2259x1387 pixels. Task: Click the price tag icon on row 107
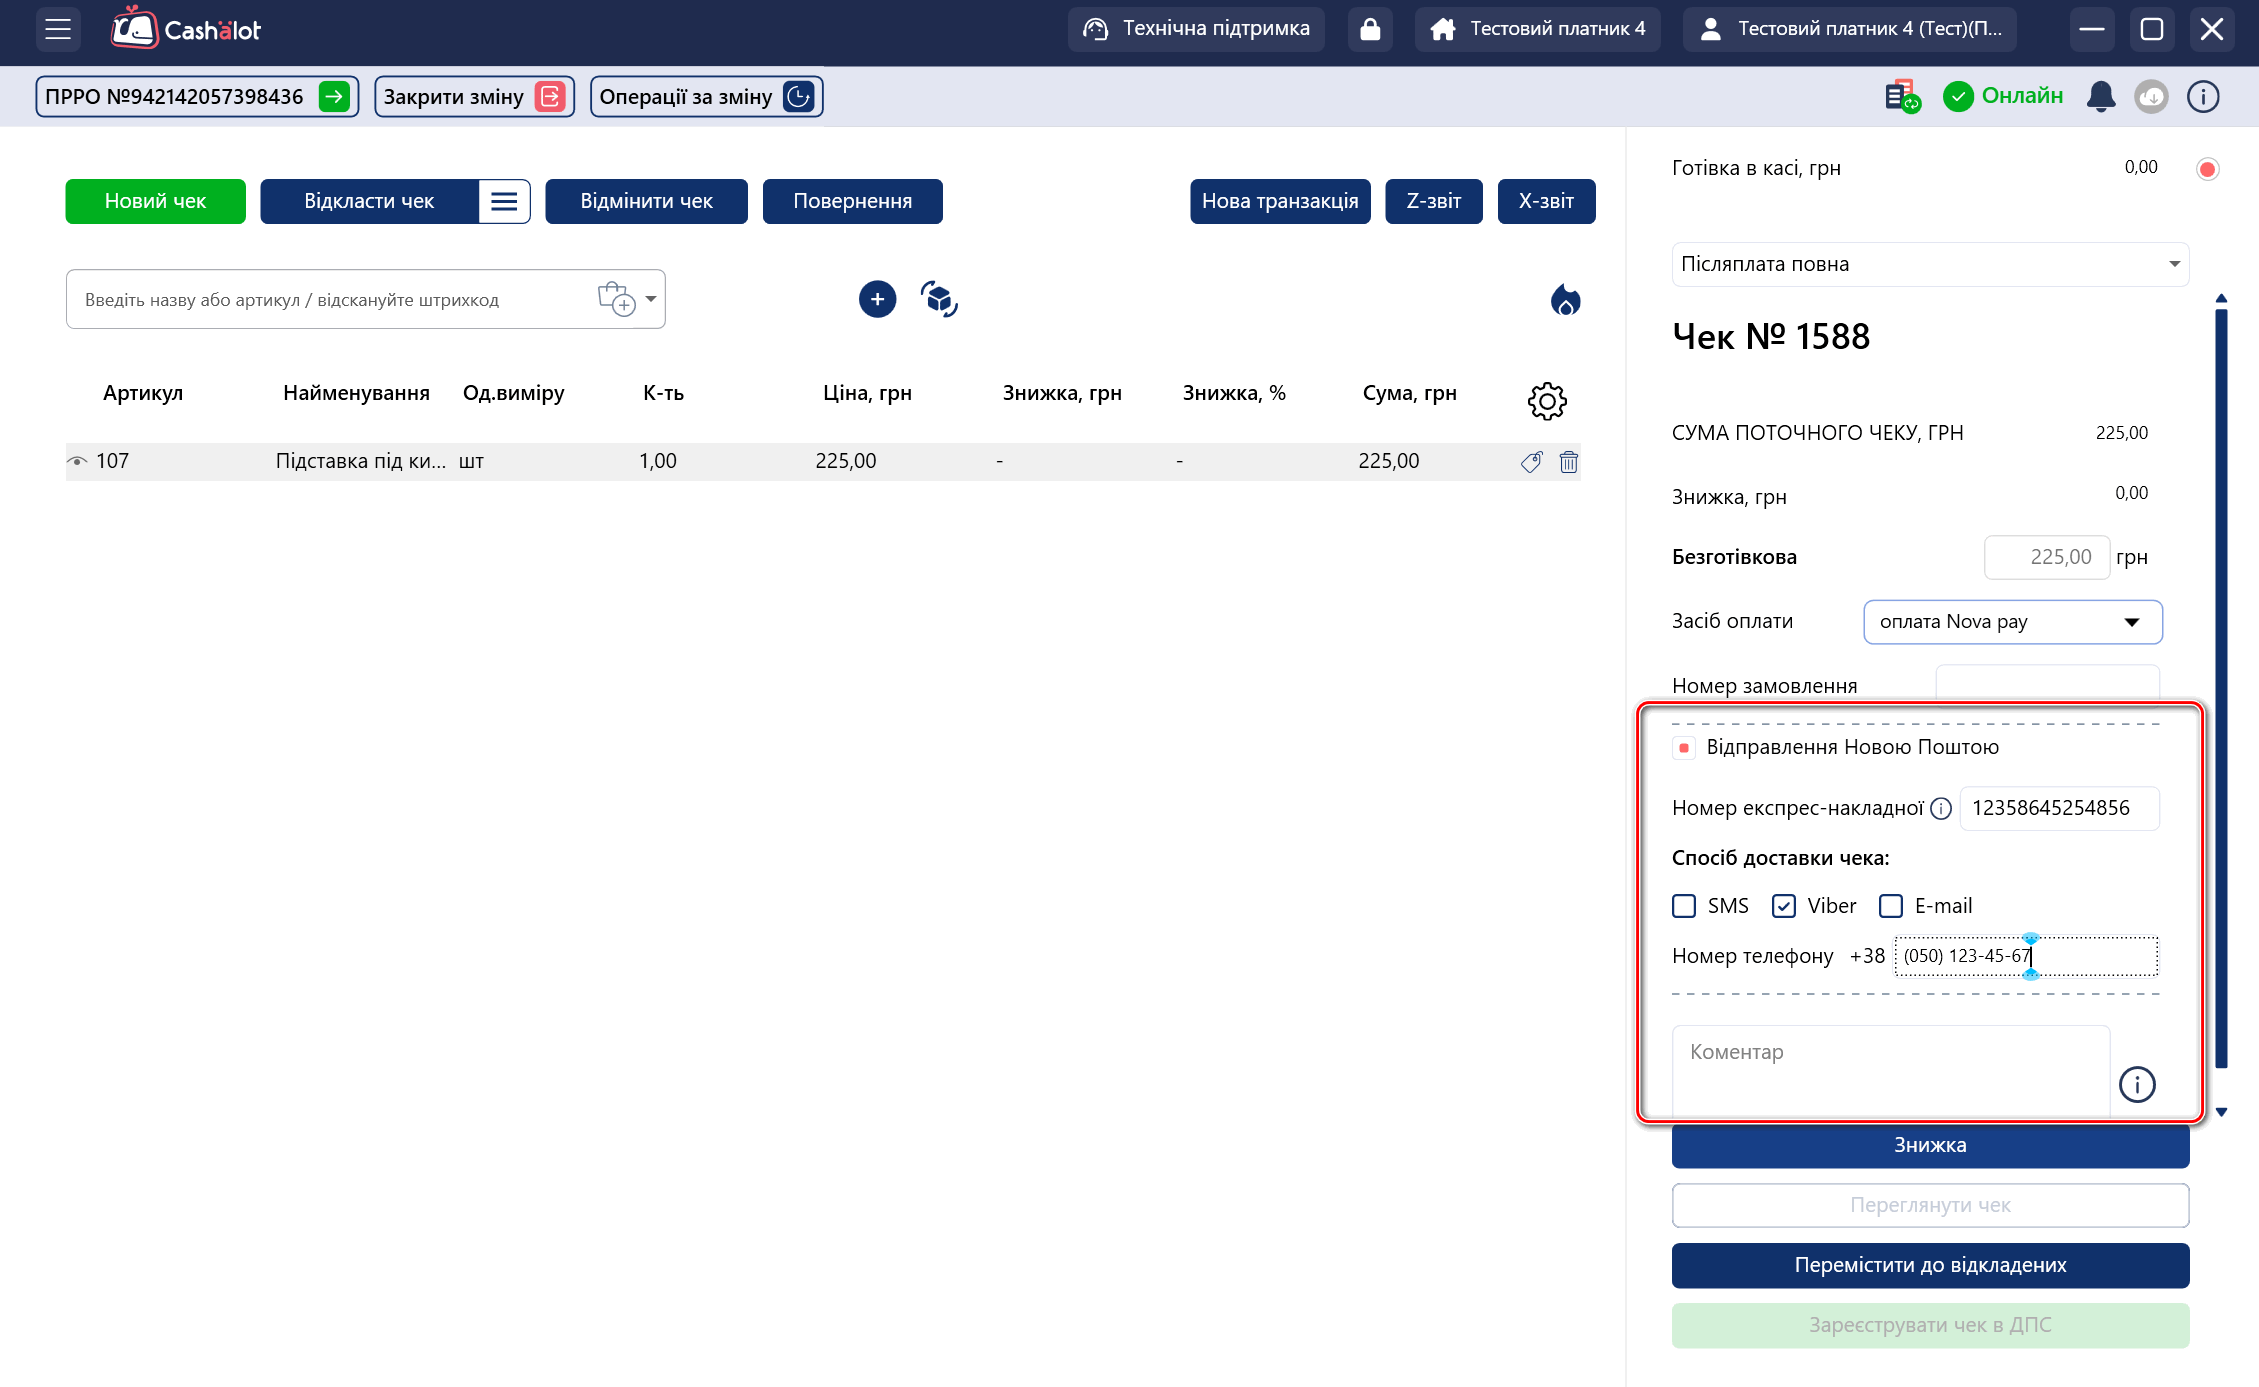[x=1531, y=462]
